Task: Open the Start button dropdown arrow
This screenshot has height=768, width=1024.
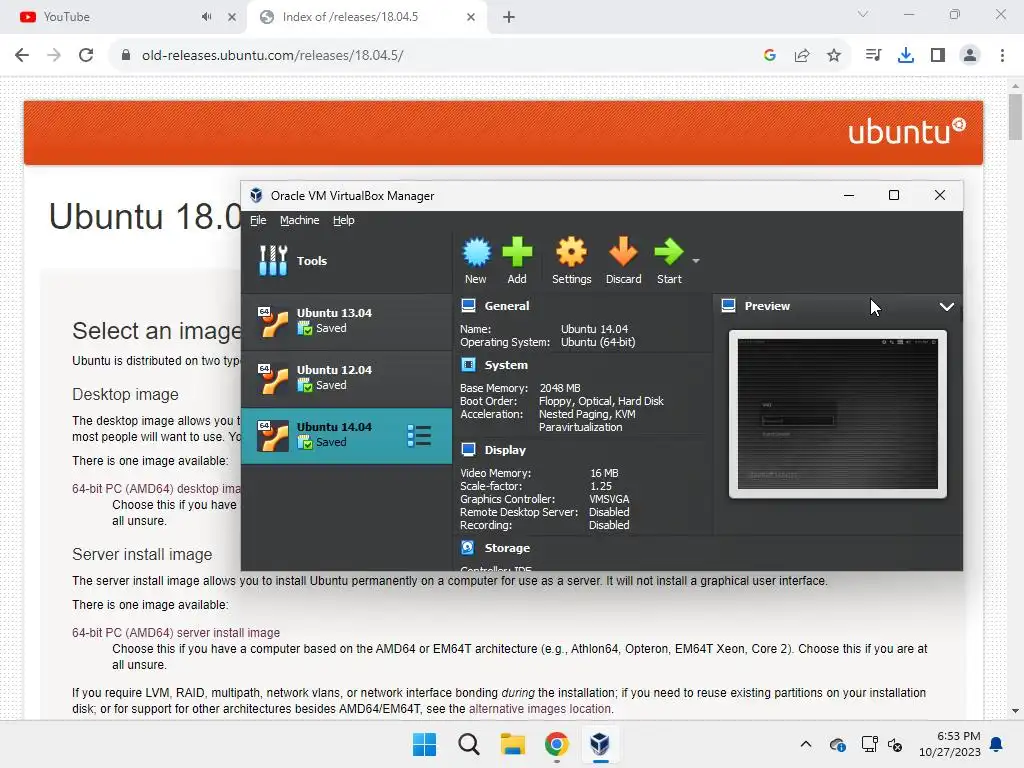Action: coord(696,261)
